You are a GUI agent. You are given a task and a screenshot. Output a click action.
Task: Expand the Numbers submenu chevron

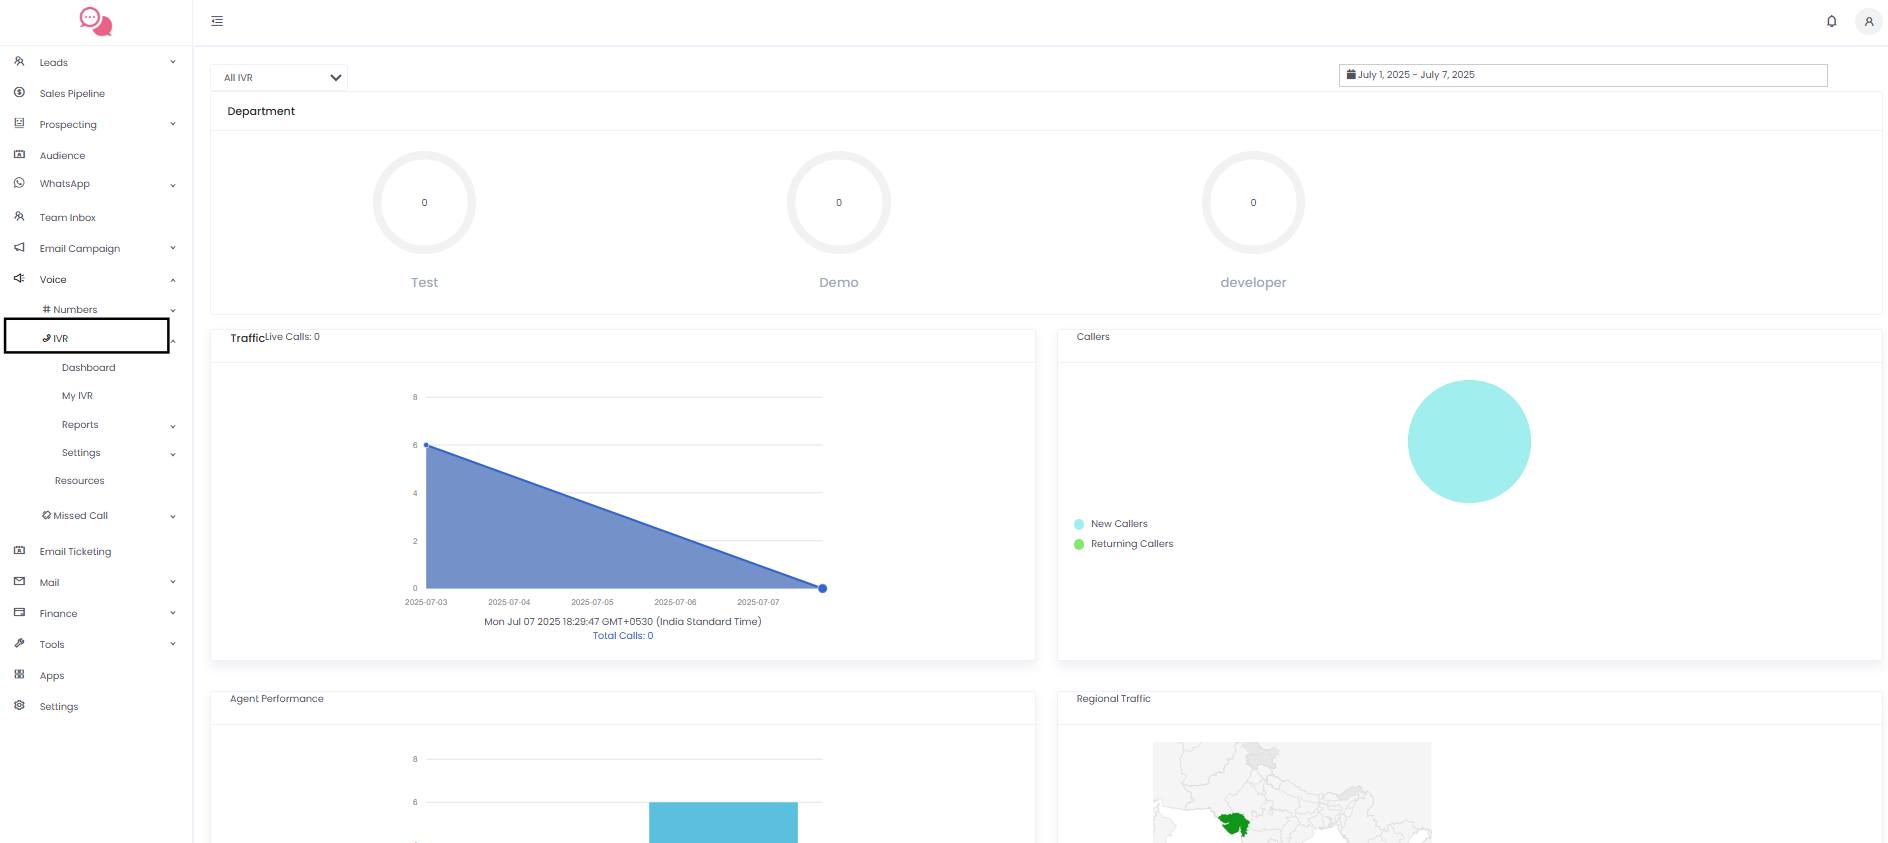tap(173, 310)
